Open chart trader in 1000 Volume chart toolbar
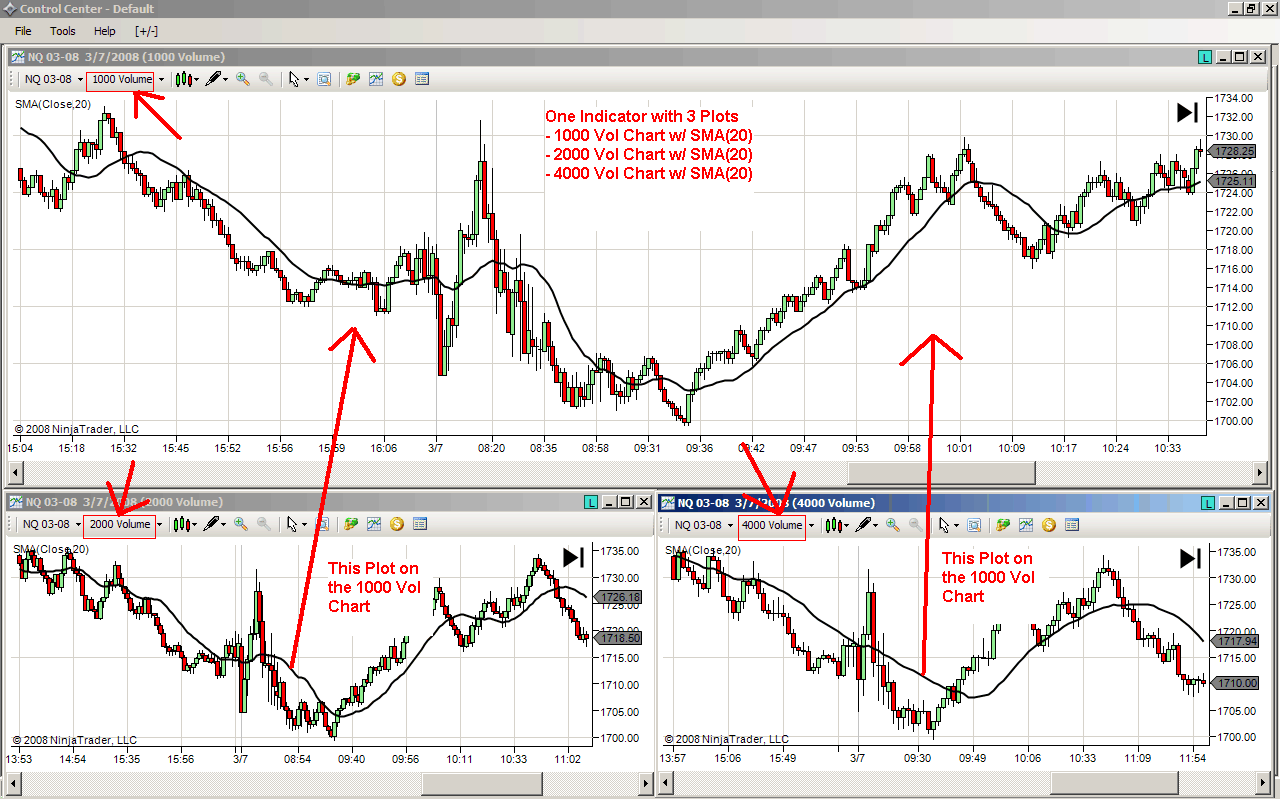1280x800 pixels. [352, 79]
